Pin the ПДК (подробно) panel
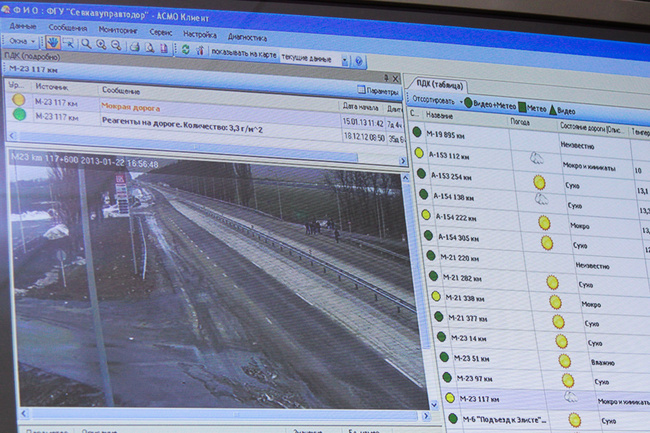The height and width of the screenshot is (433, 650). [386, 77]
